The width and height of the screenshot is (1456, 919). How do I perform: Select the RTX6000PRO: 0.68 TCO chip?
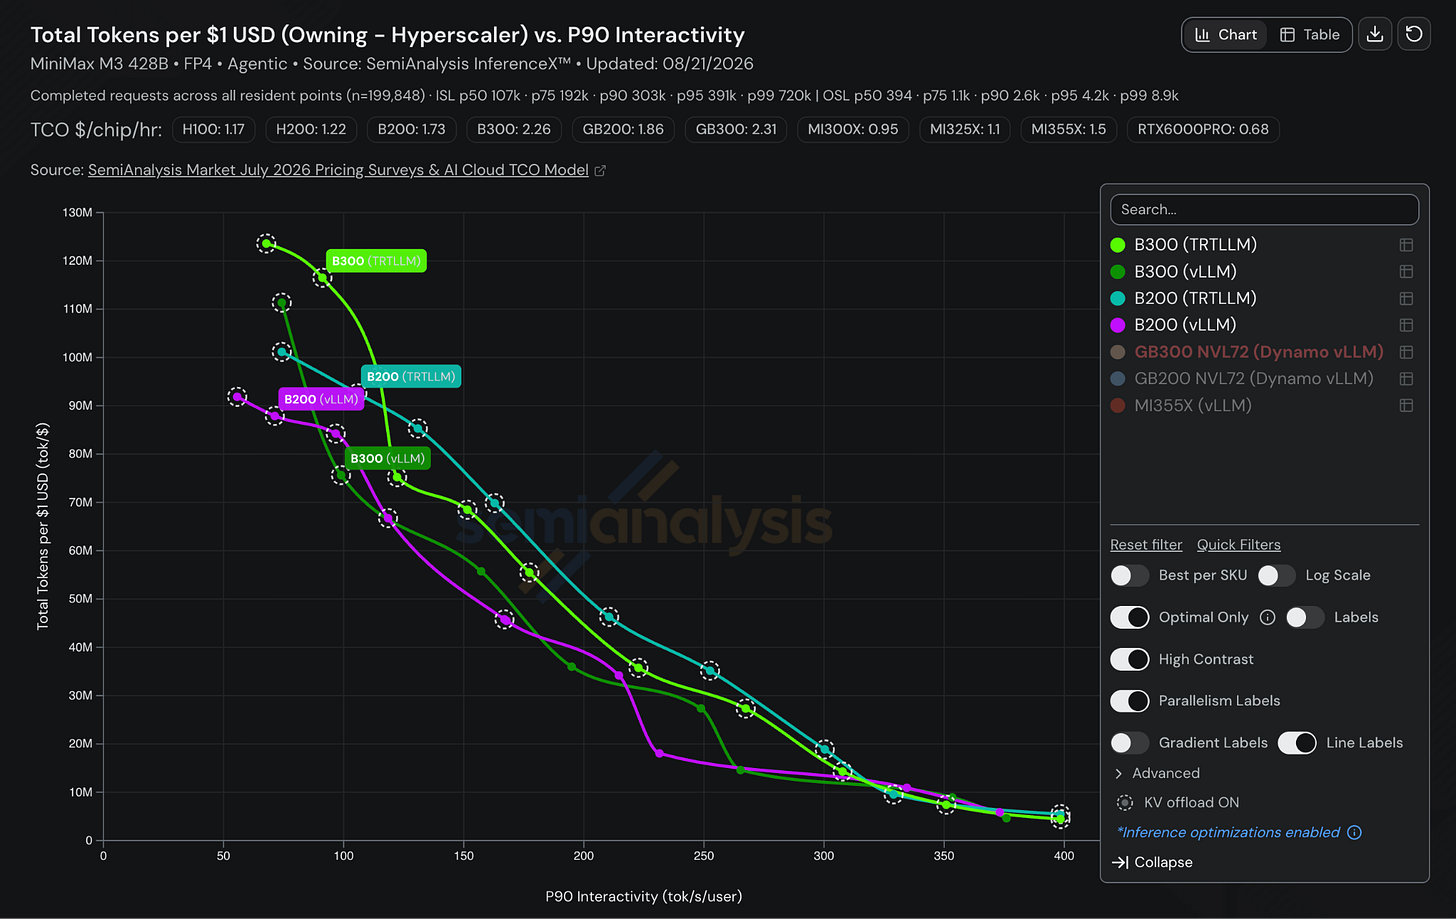[1203, 129]
